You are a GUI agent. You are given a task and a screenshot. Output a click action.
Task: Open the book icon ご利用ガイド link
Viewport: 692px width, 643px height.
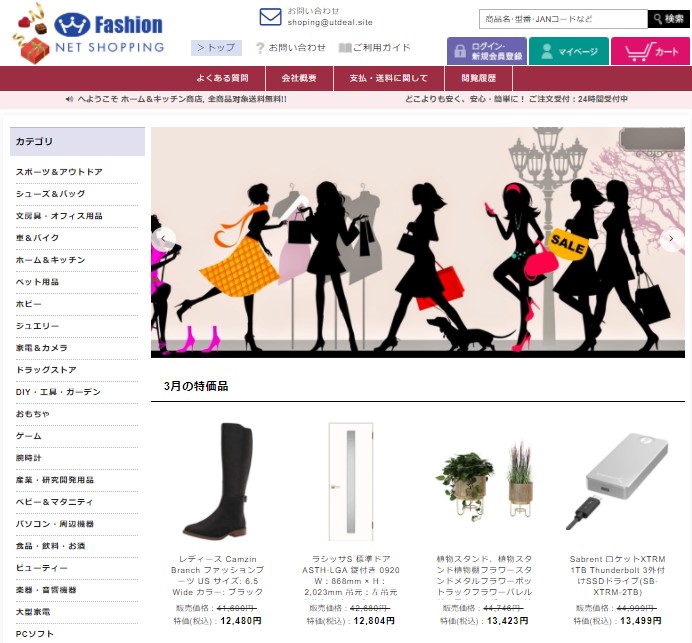[375, 48]
